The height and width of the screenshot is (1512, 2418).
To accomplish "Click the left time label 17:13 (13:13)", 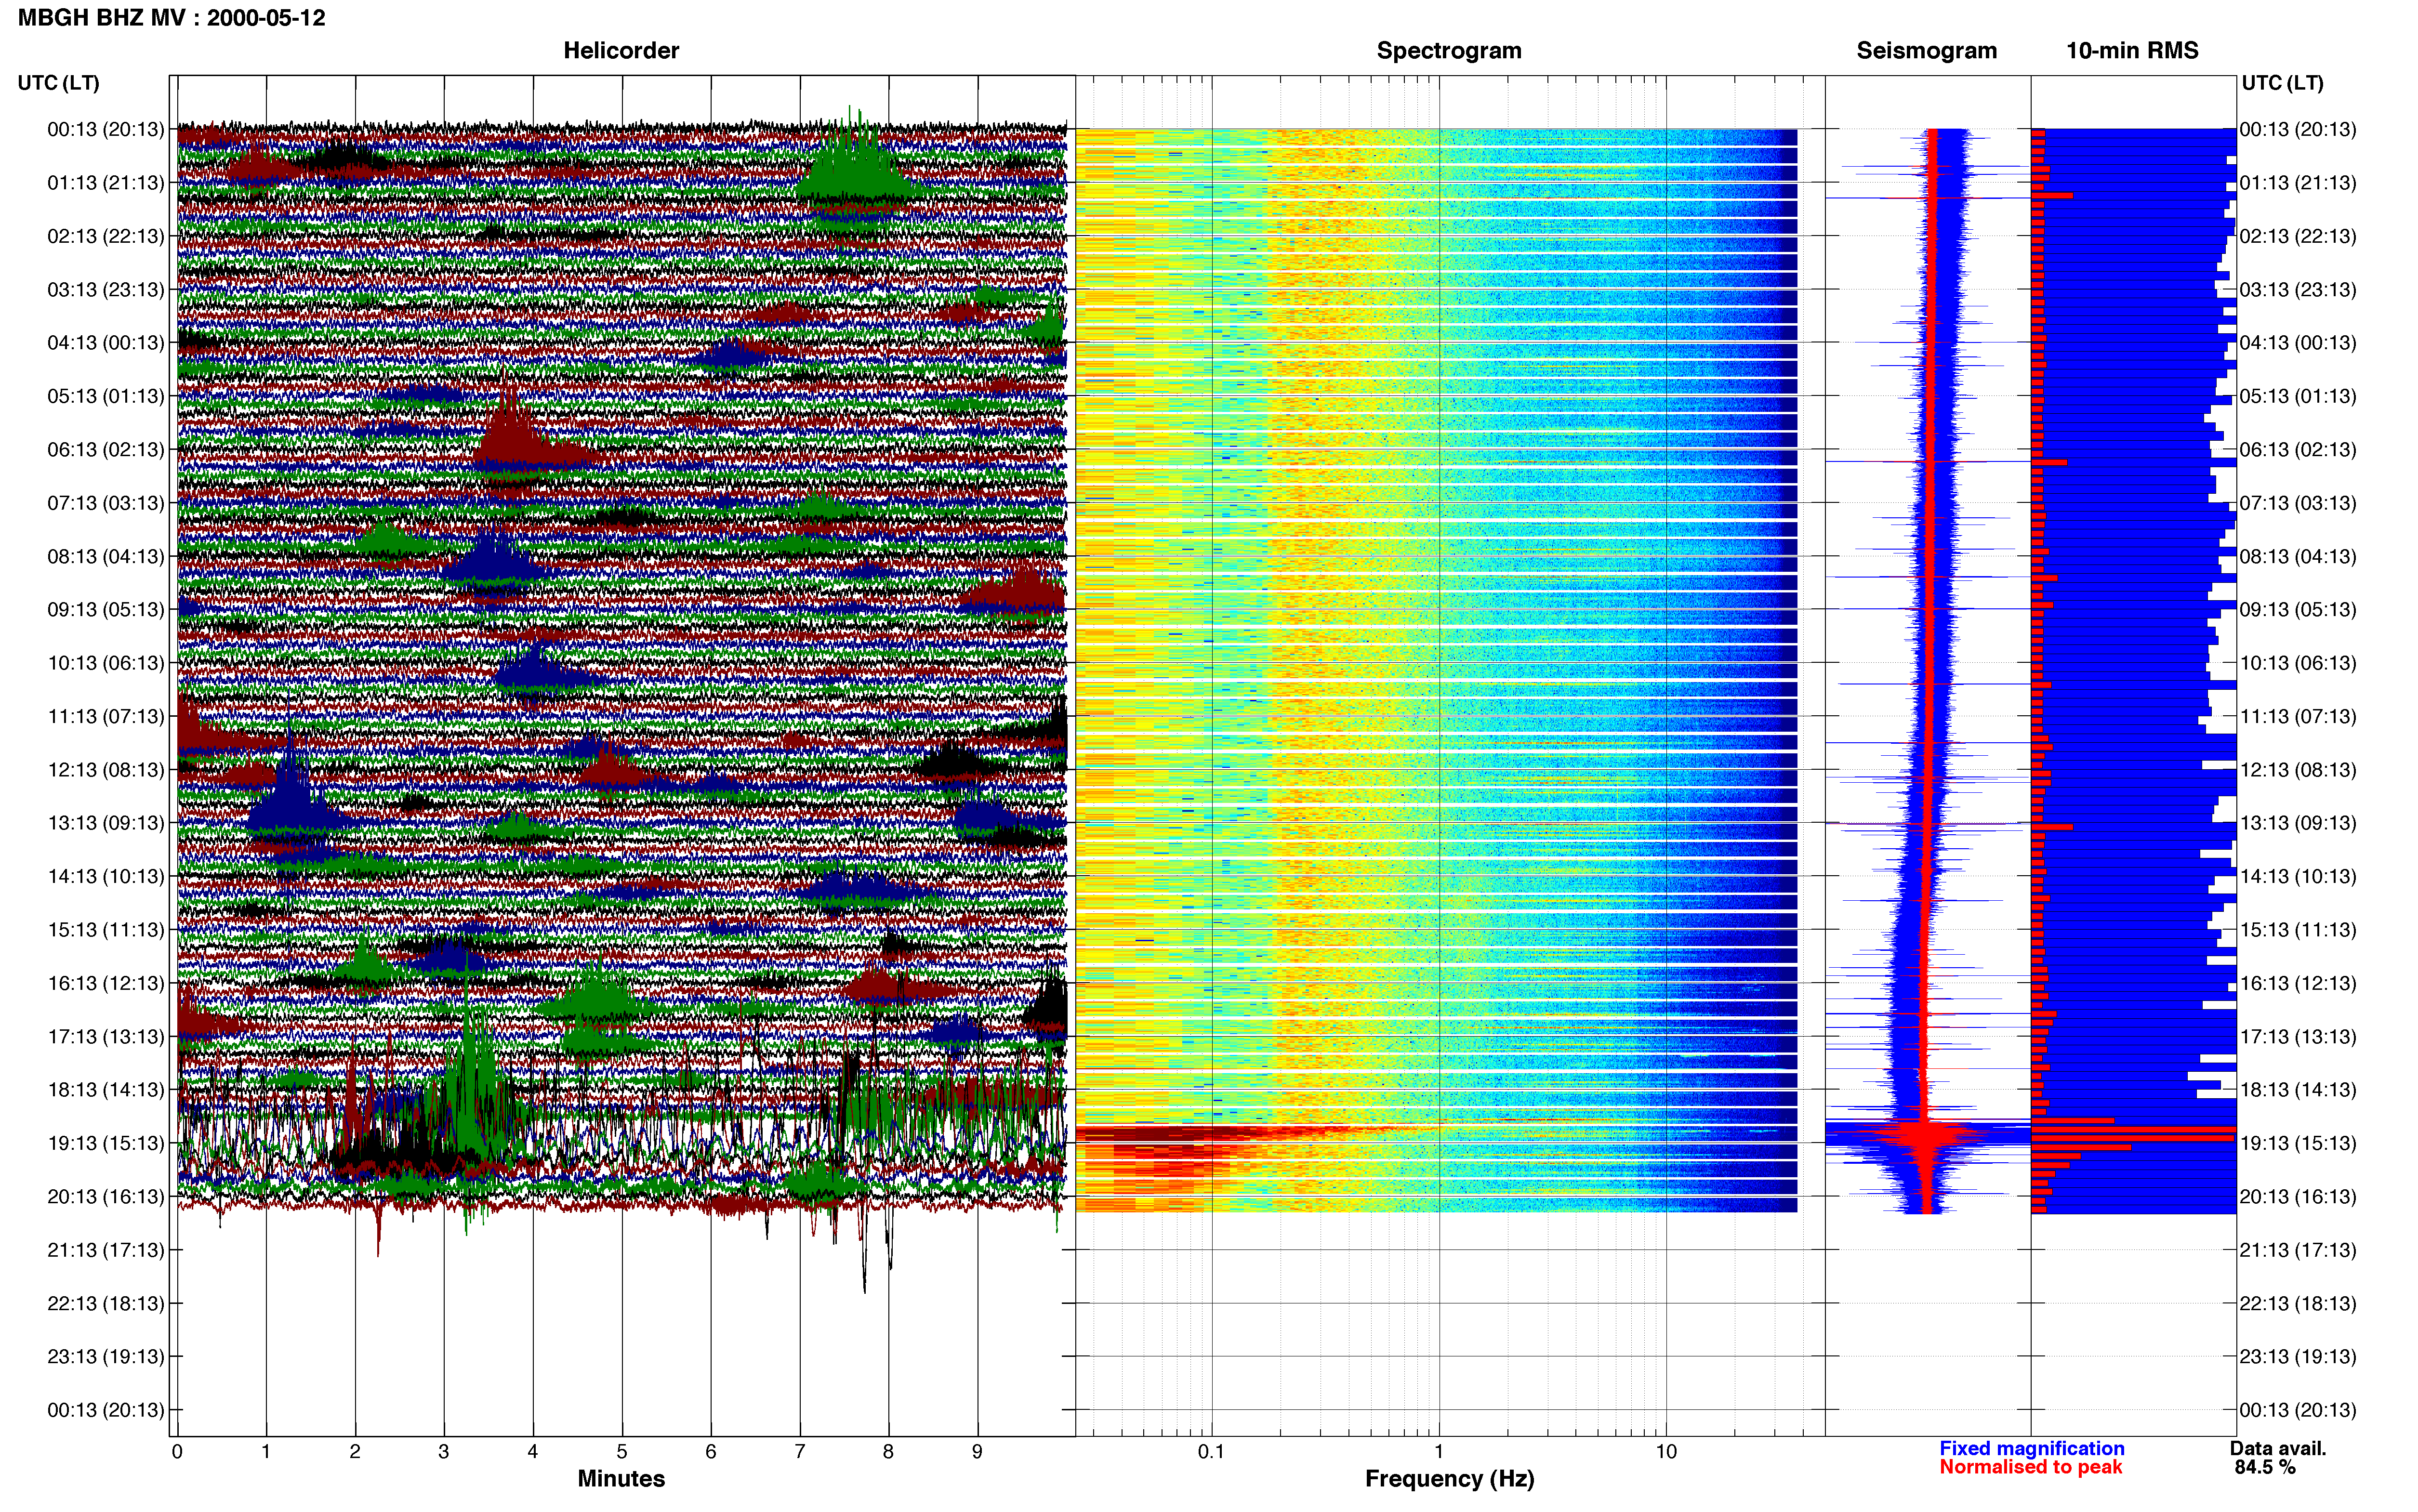I will (x=105, y=1036).
